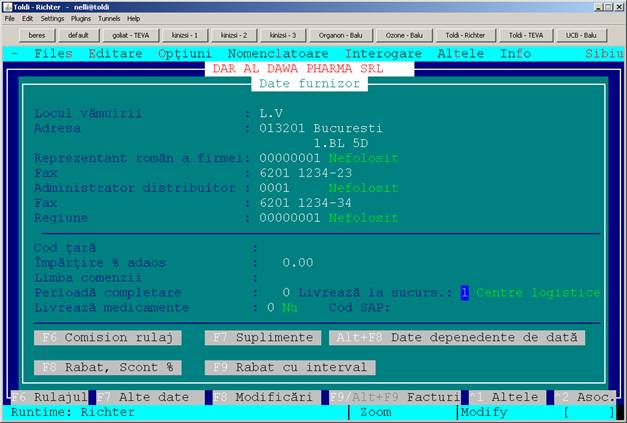Select the UCB - Balu session
Viewport: 627px width, 423px height.
coord(581,35)
